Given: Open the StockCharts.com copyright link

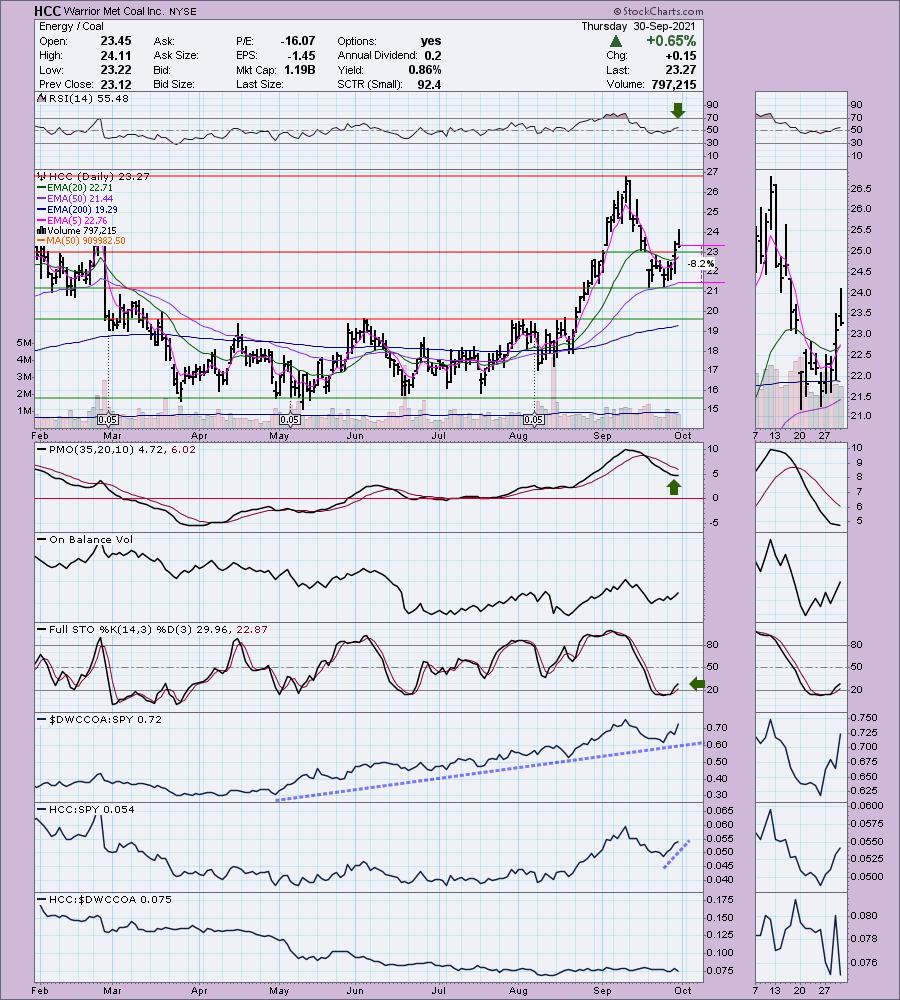Looking at the screenshot, I should (x=659, y=11).
